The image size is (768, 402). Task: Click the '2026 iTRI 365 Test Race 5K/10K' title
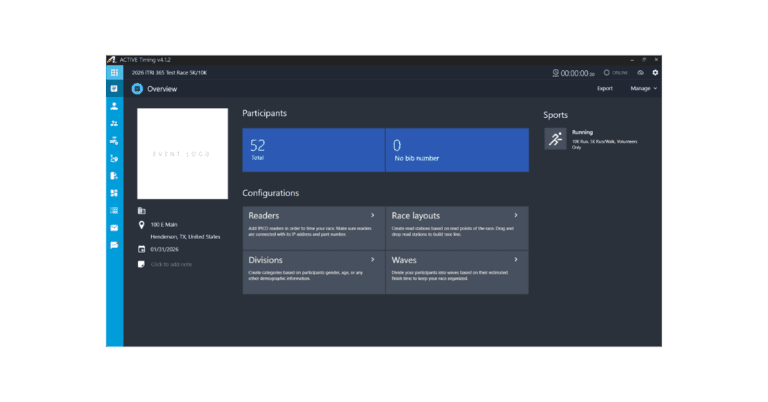[169, 72]
